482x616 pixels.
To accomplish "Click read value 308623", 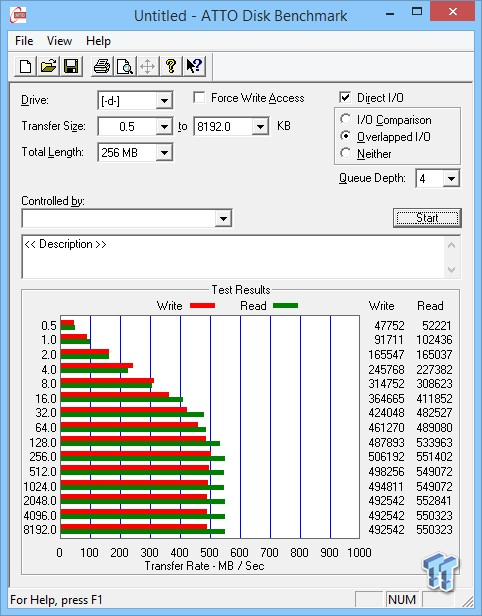I will 434,384.
